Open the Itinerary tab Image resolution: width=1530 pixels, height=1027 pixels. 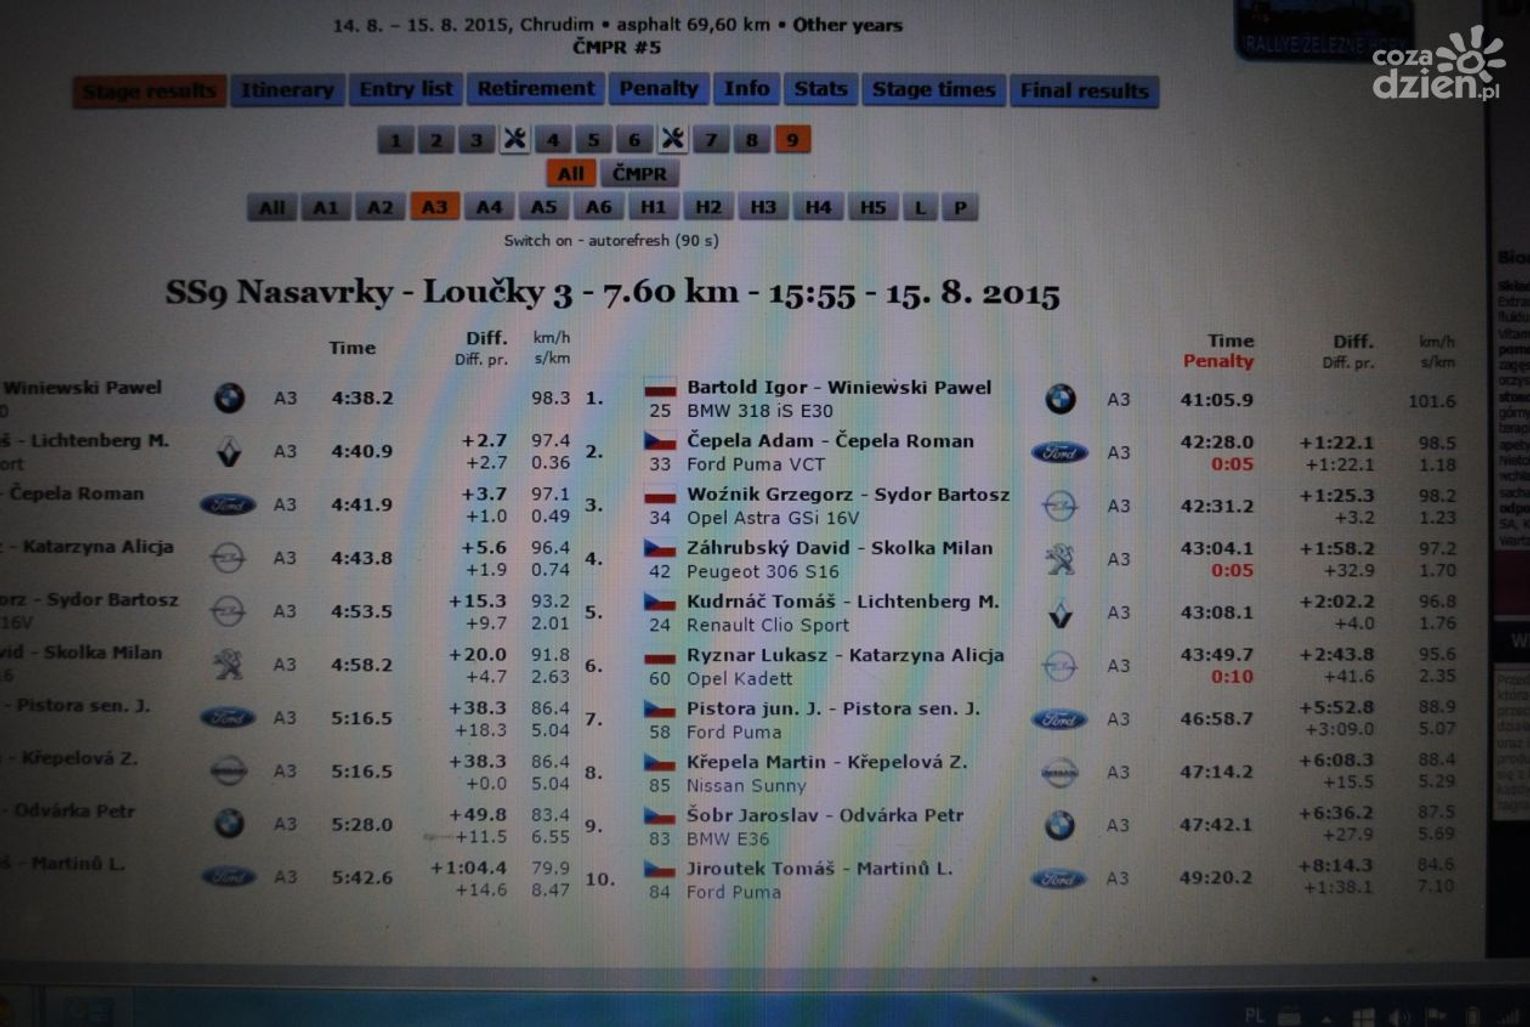[x=287, y=91]
